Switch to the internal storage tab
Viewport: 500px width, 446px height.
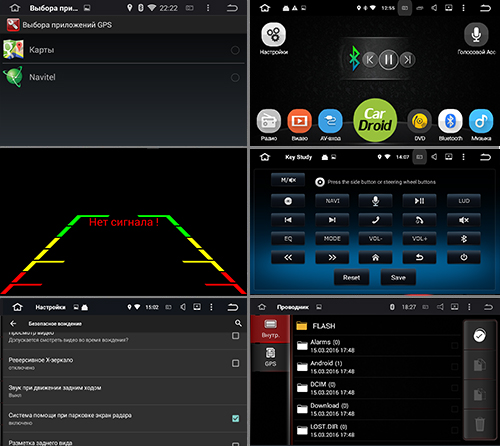pos(270,329)
